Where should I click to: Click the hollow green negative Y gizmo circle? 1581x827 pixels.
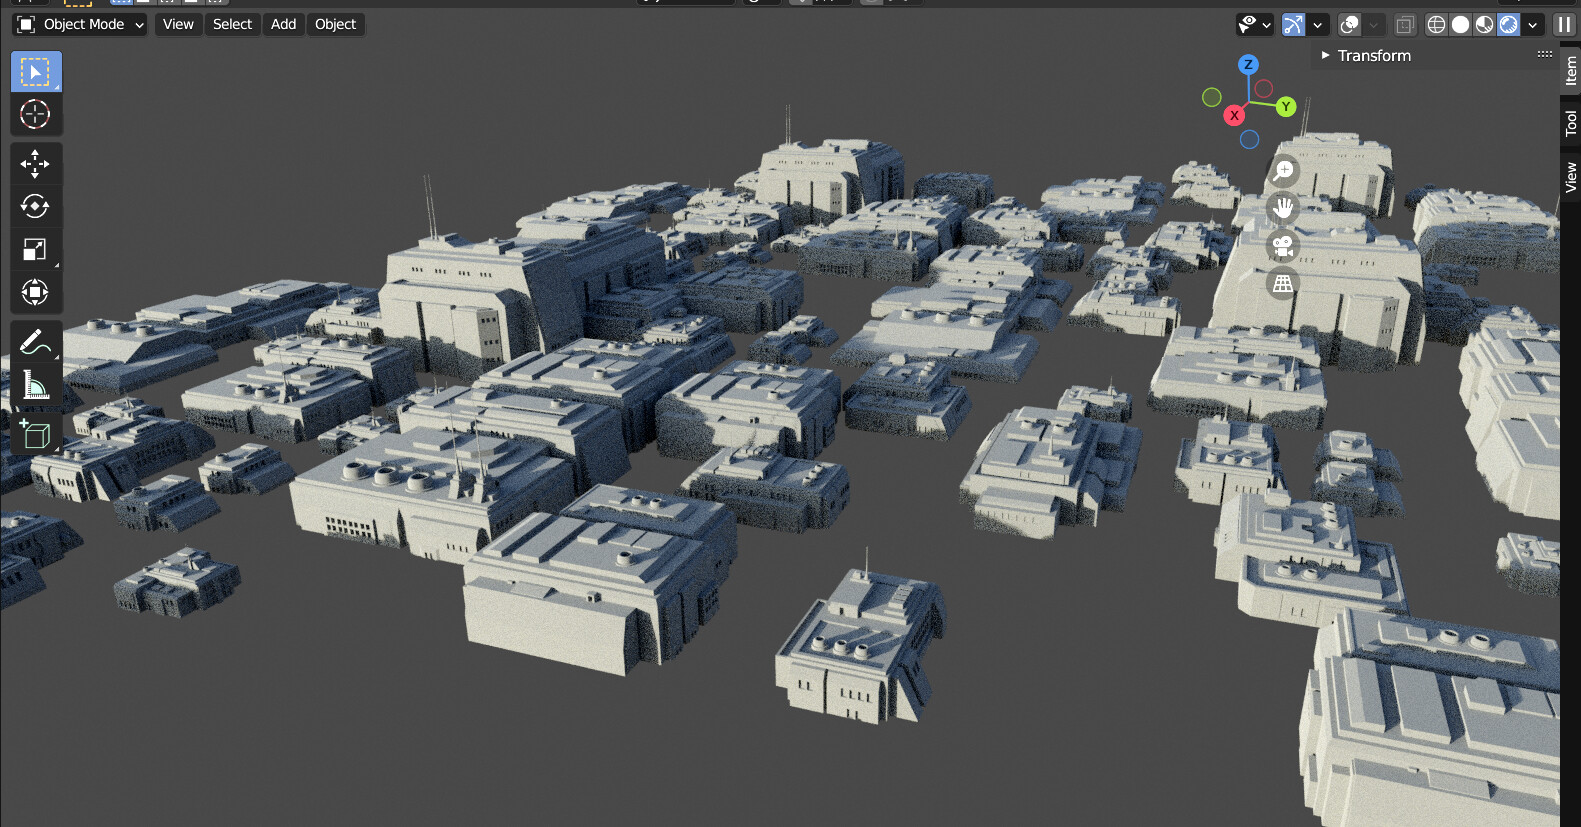tap(1211, 97)
